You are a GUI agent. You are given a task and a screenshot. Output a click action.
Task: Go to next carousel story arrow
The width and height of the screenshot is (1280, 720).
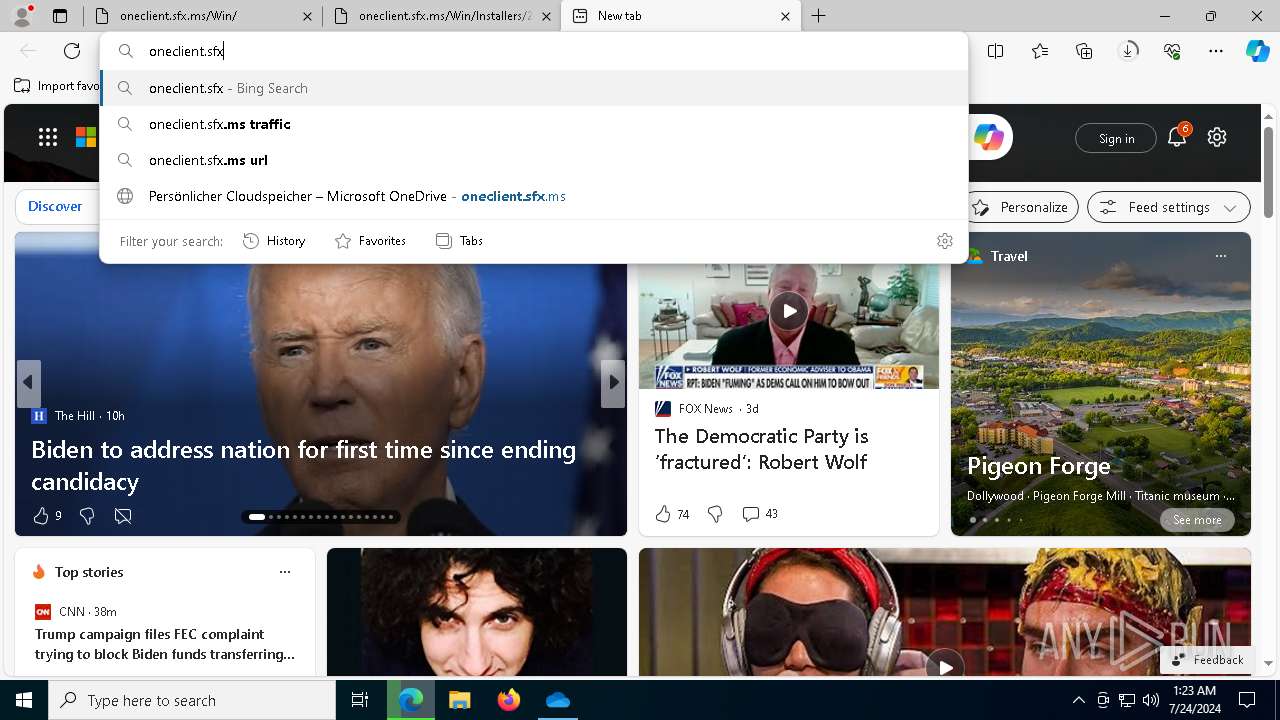(x=613, y=382)
